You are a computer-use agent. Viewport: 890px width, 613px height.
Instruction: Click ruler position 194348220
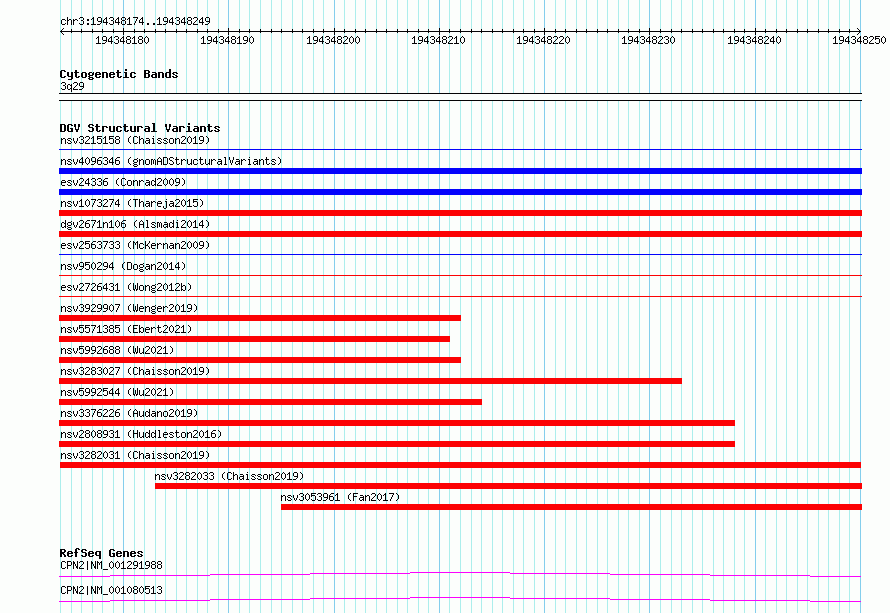pos(543,40)
